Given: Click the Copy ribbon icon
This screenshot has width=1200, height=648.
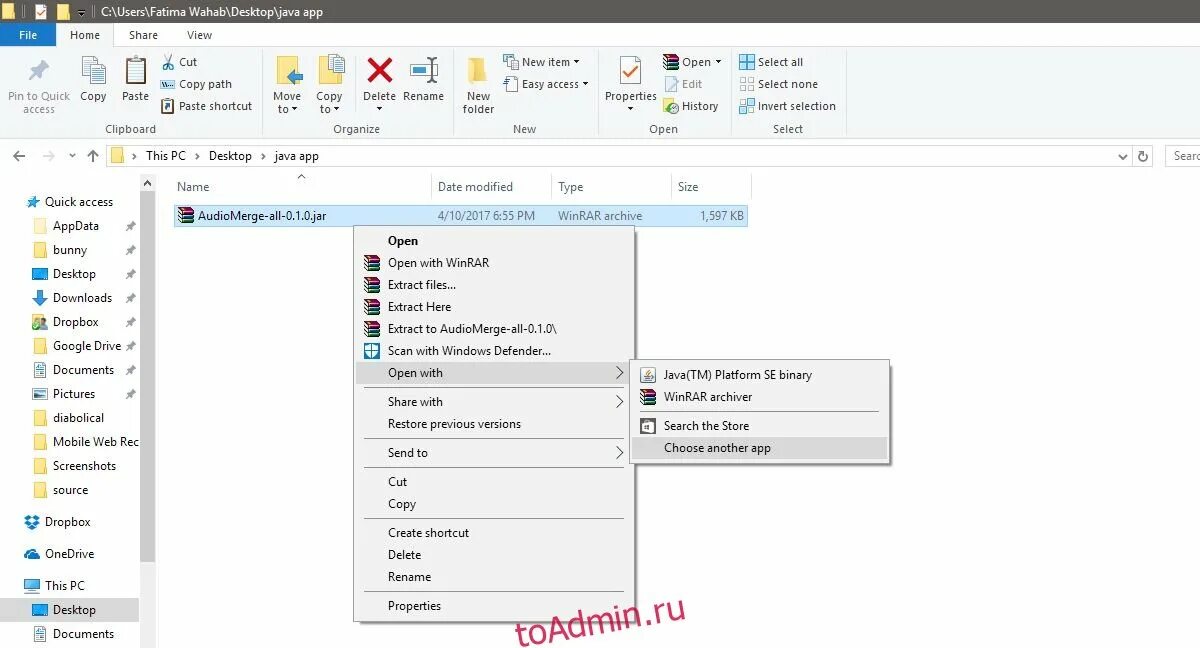Looking at the screenshot, I should (93, 72).
